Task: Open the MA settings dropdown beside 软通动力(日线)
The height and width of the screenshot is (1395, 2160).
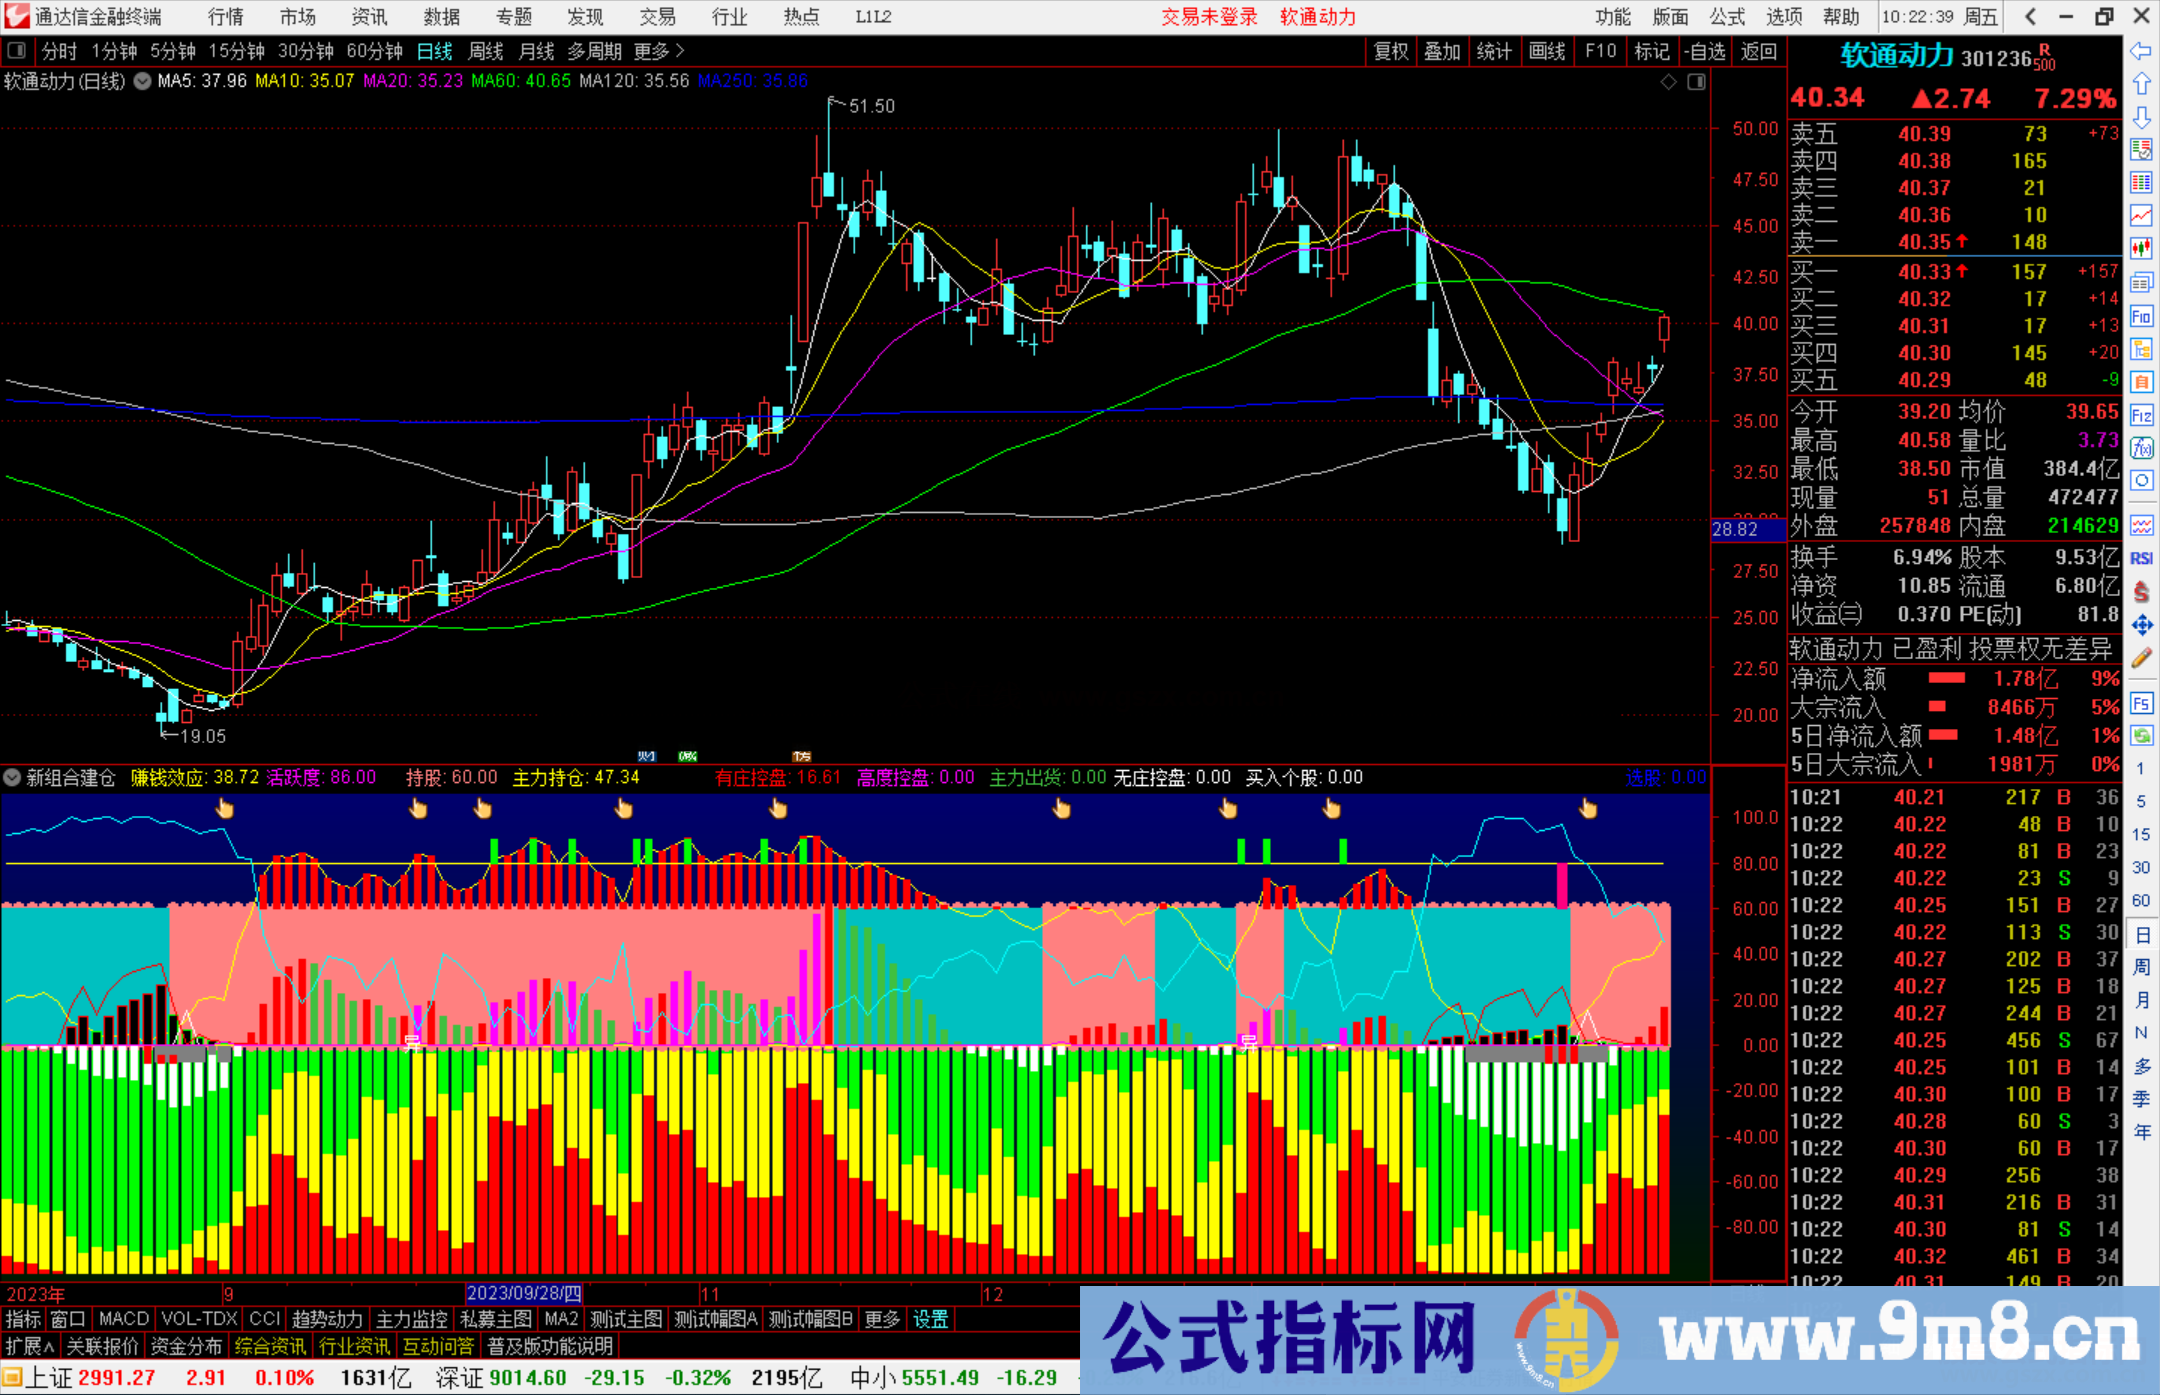Action: (143, 82)
